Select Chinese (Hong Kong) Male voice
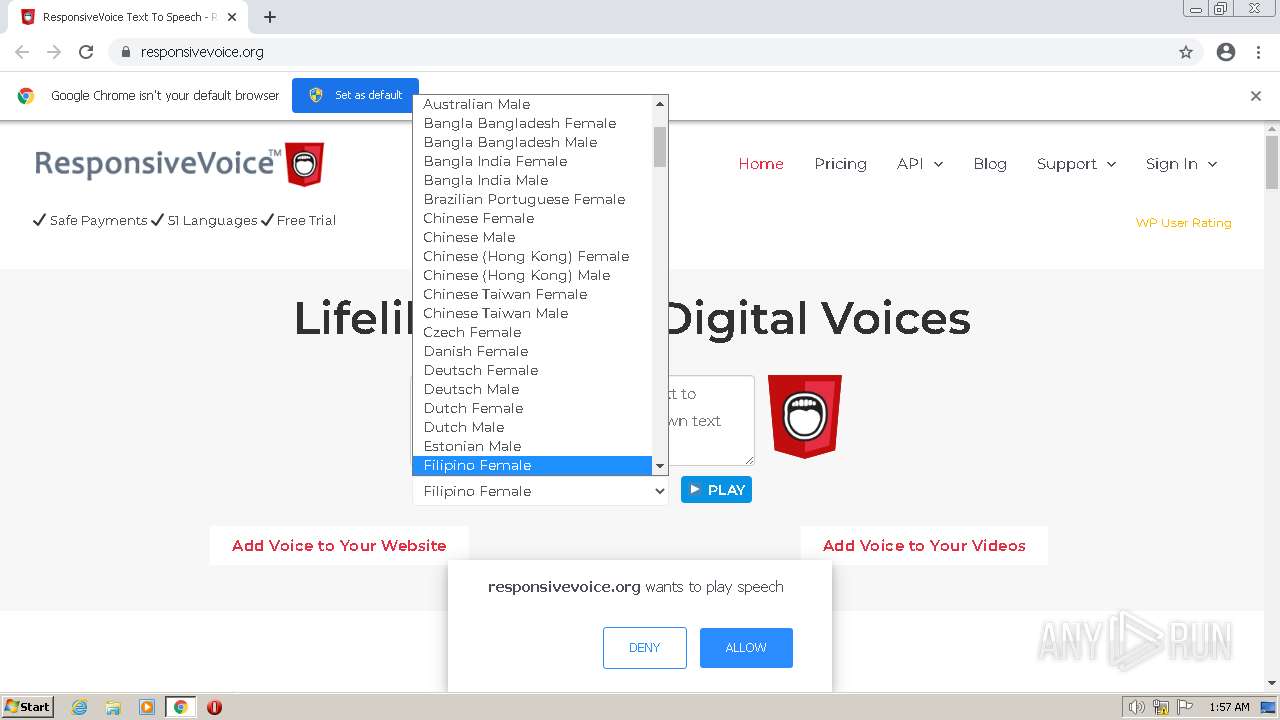Screen dimensions: 1280x720 tap(532, 275)
